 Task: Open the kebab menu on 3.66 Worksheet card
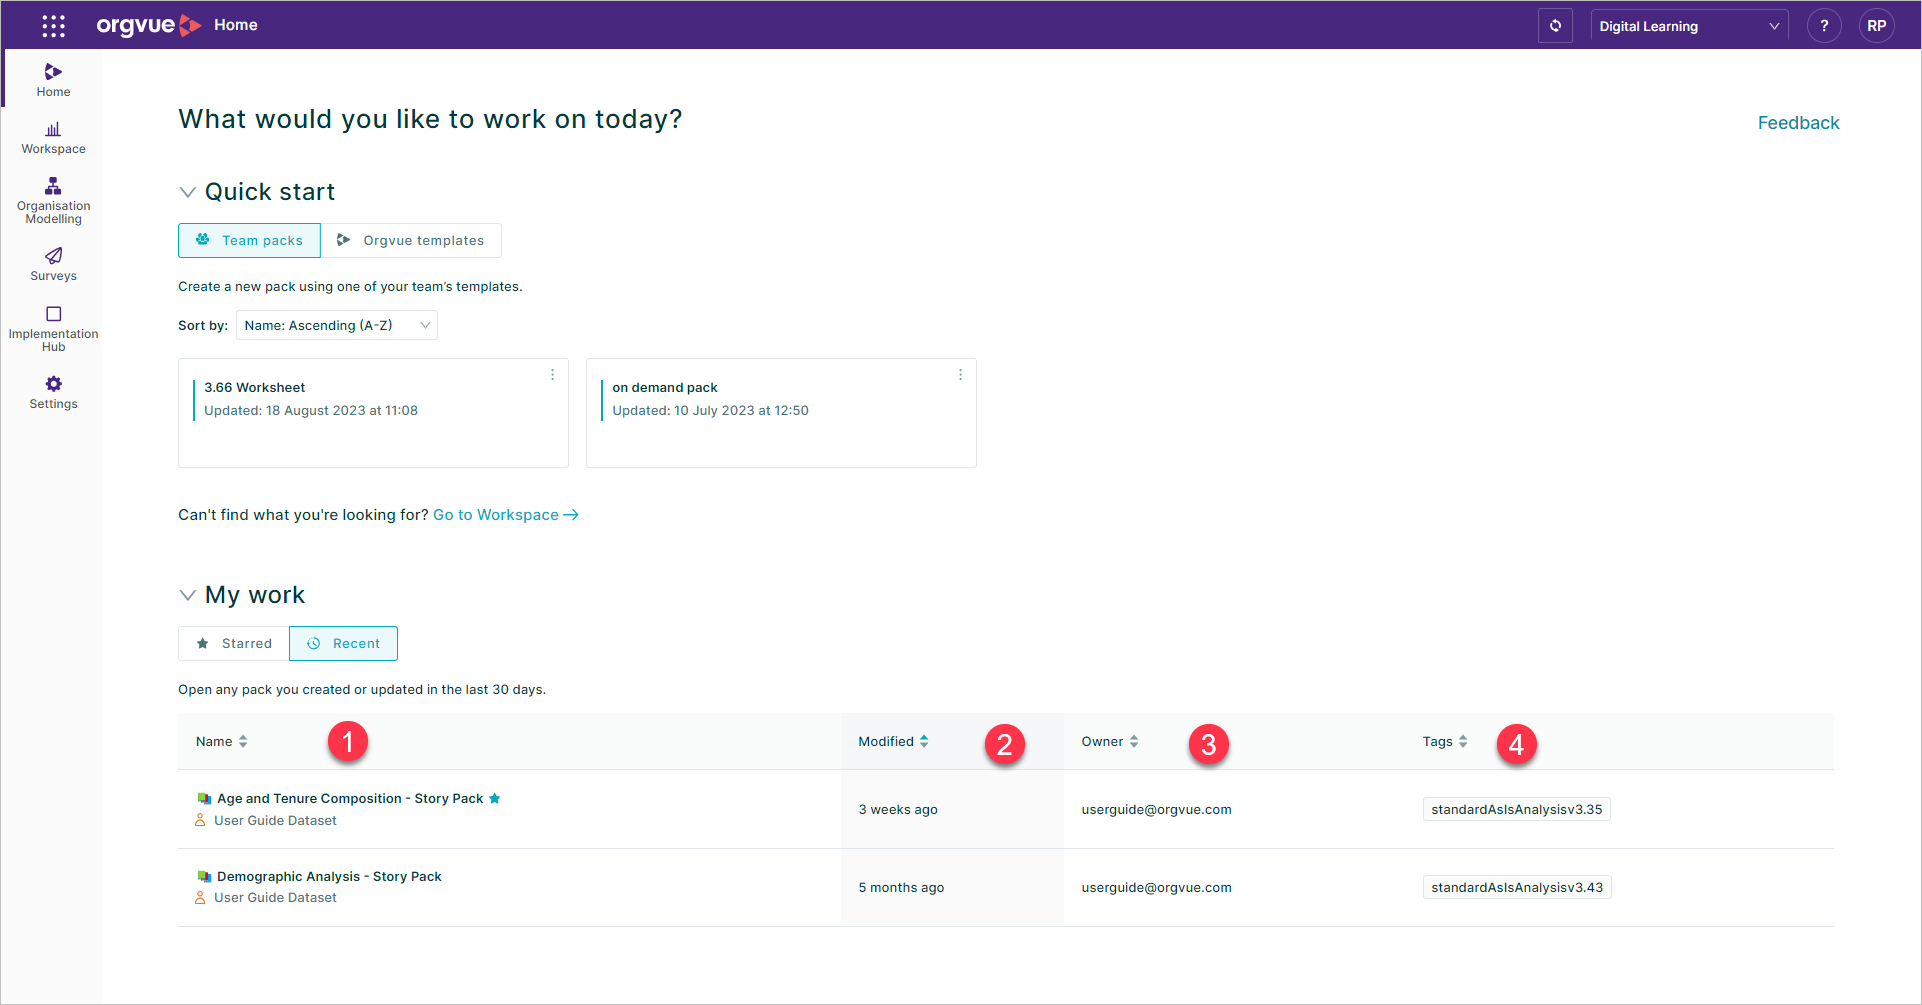(552, 374)
